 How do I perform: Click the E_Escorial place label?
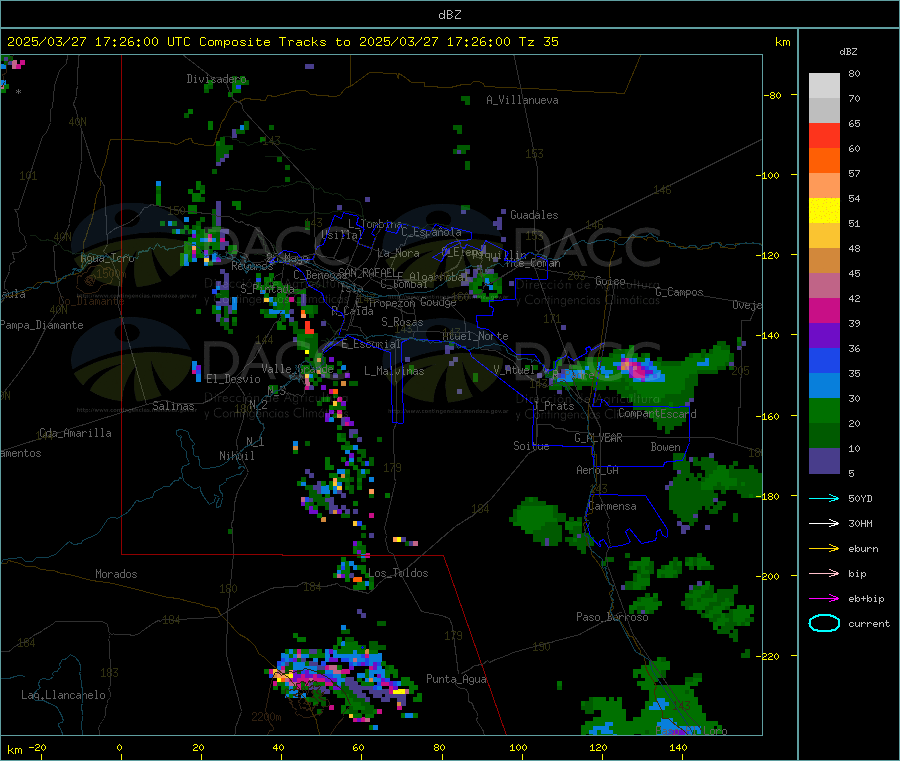click(370, 344)
